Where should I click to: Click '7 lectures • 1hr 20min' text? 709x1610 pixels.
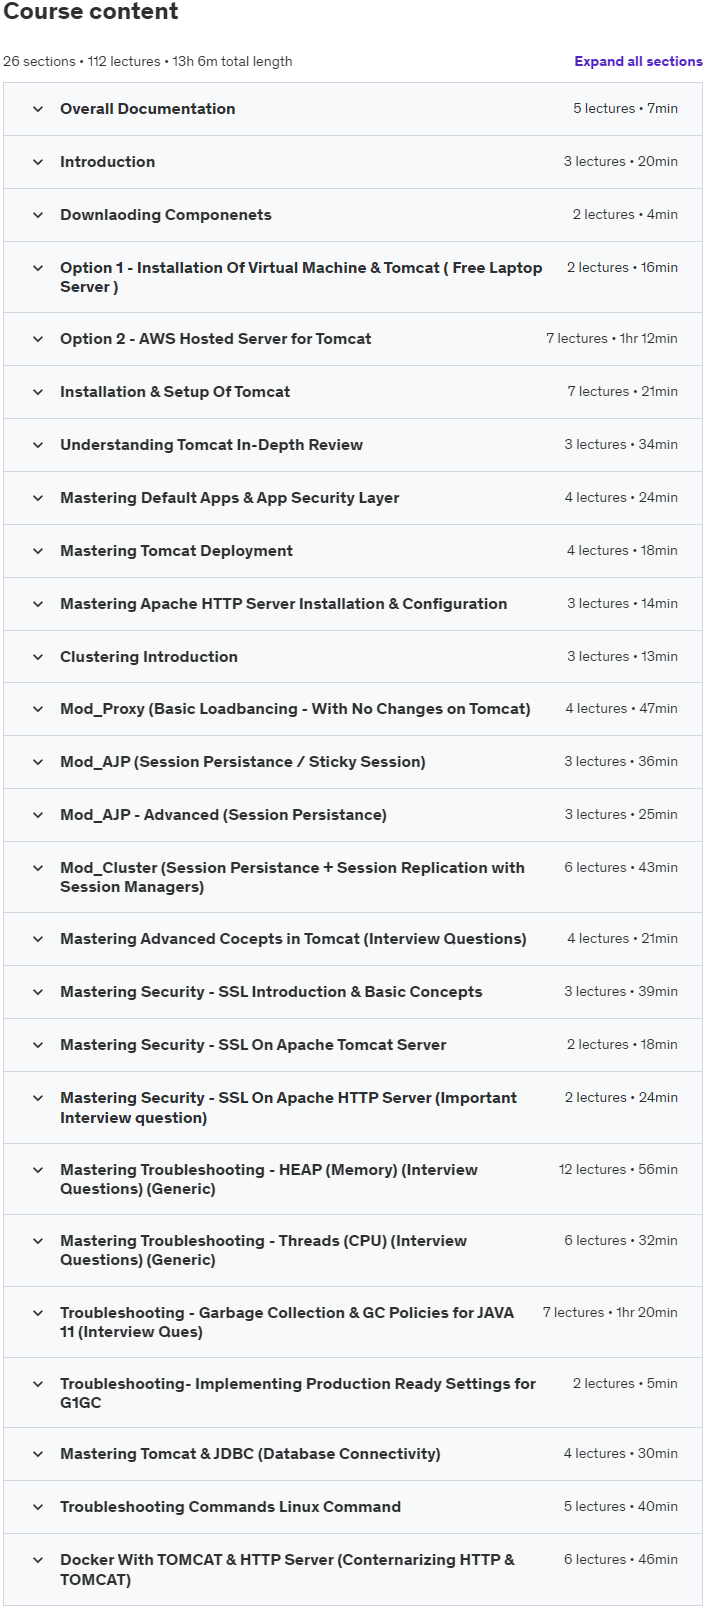610,1312
